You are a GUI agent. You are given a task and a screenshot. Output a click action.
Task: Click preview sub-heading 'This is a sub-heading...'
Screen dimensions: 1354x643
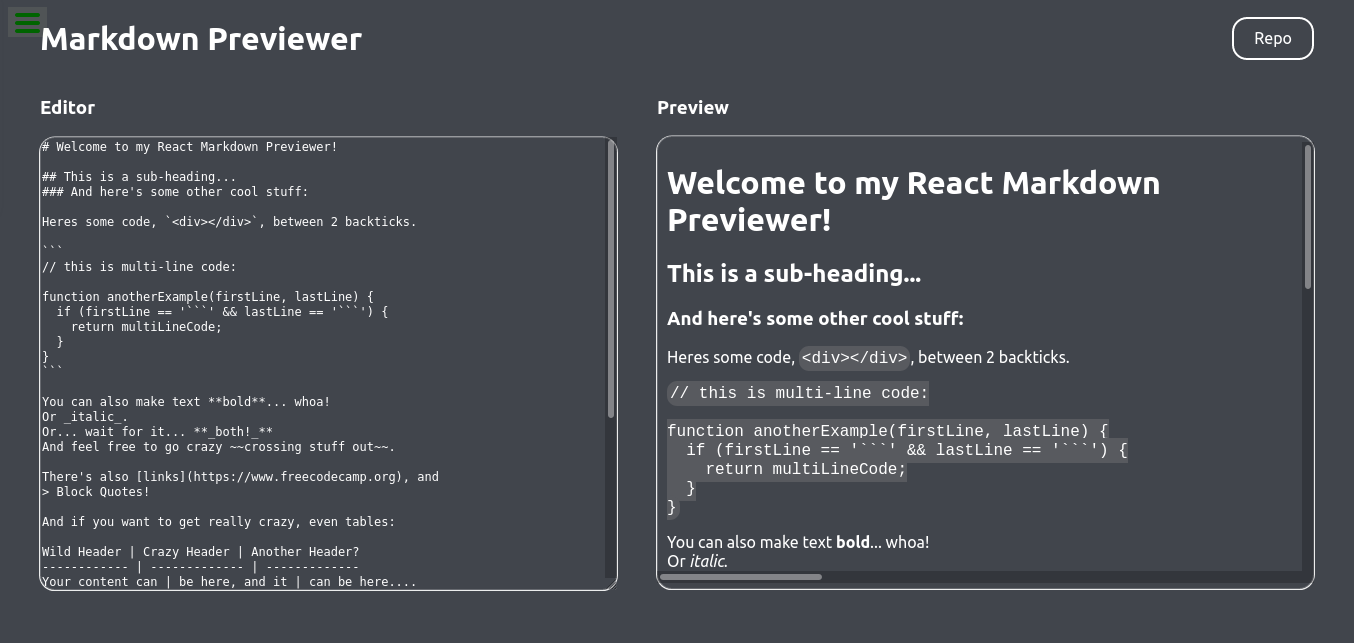[794, 274]
